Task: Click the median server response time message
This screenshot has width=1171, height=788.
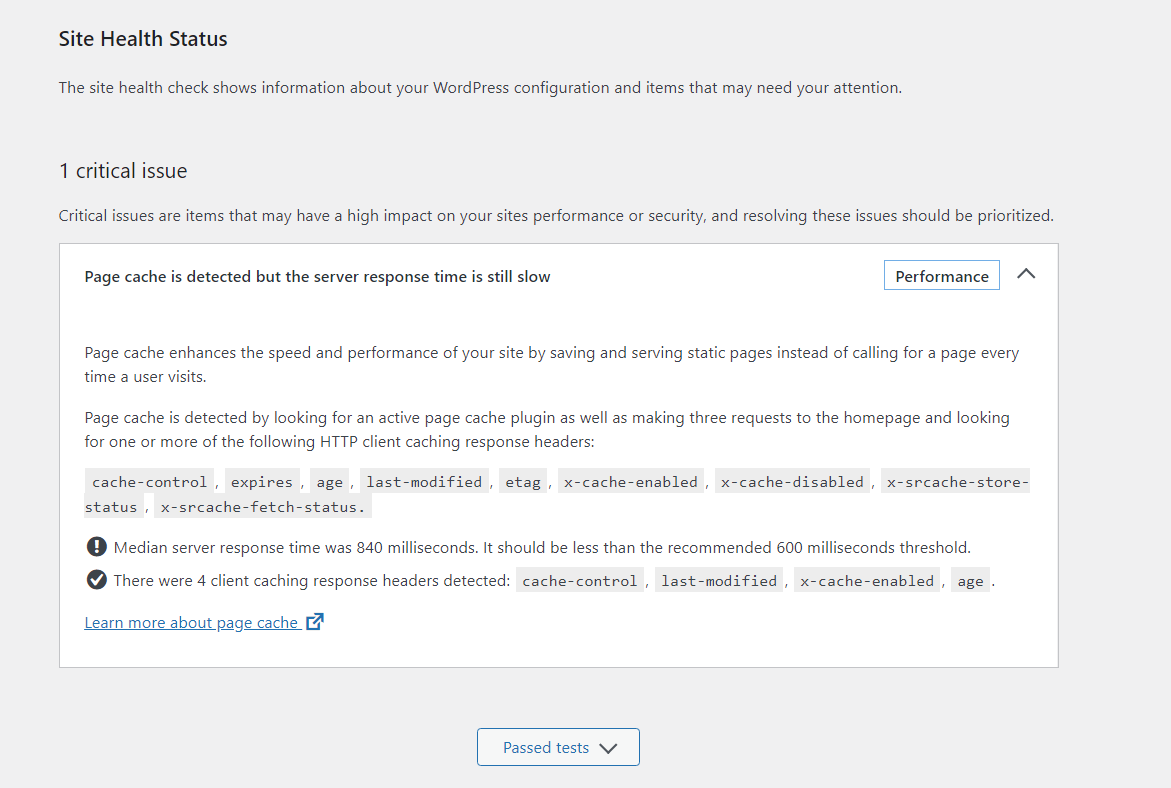Action: pyautogui.click(x=542, y=547)
